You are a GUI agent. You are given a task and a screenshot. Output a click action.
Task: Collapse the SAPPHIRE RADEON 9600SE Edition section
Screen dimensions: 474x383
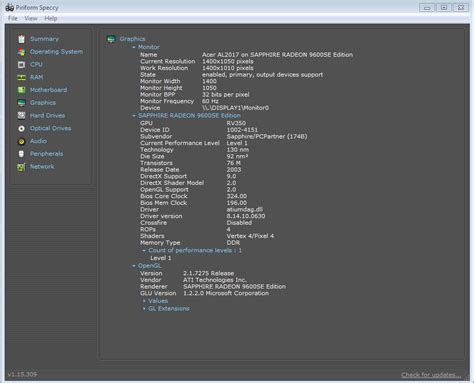(134, 116)
